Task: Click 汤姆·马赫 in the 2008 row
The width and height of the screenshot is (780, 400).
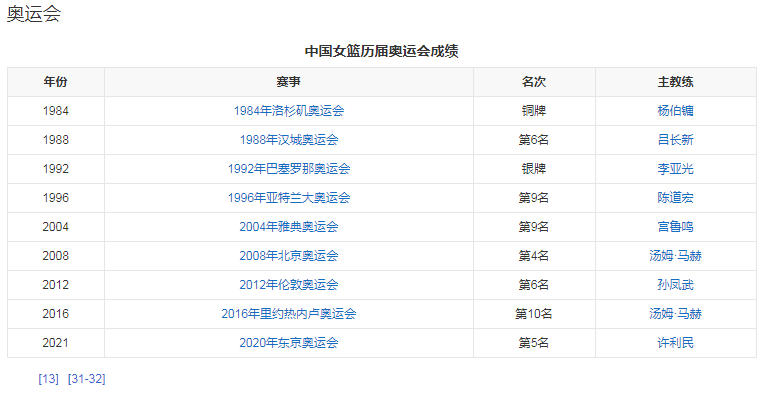Action: (675, 256)
